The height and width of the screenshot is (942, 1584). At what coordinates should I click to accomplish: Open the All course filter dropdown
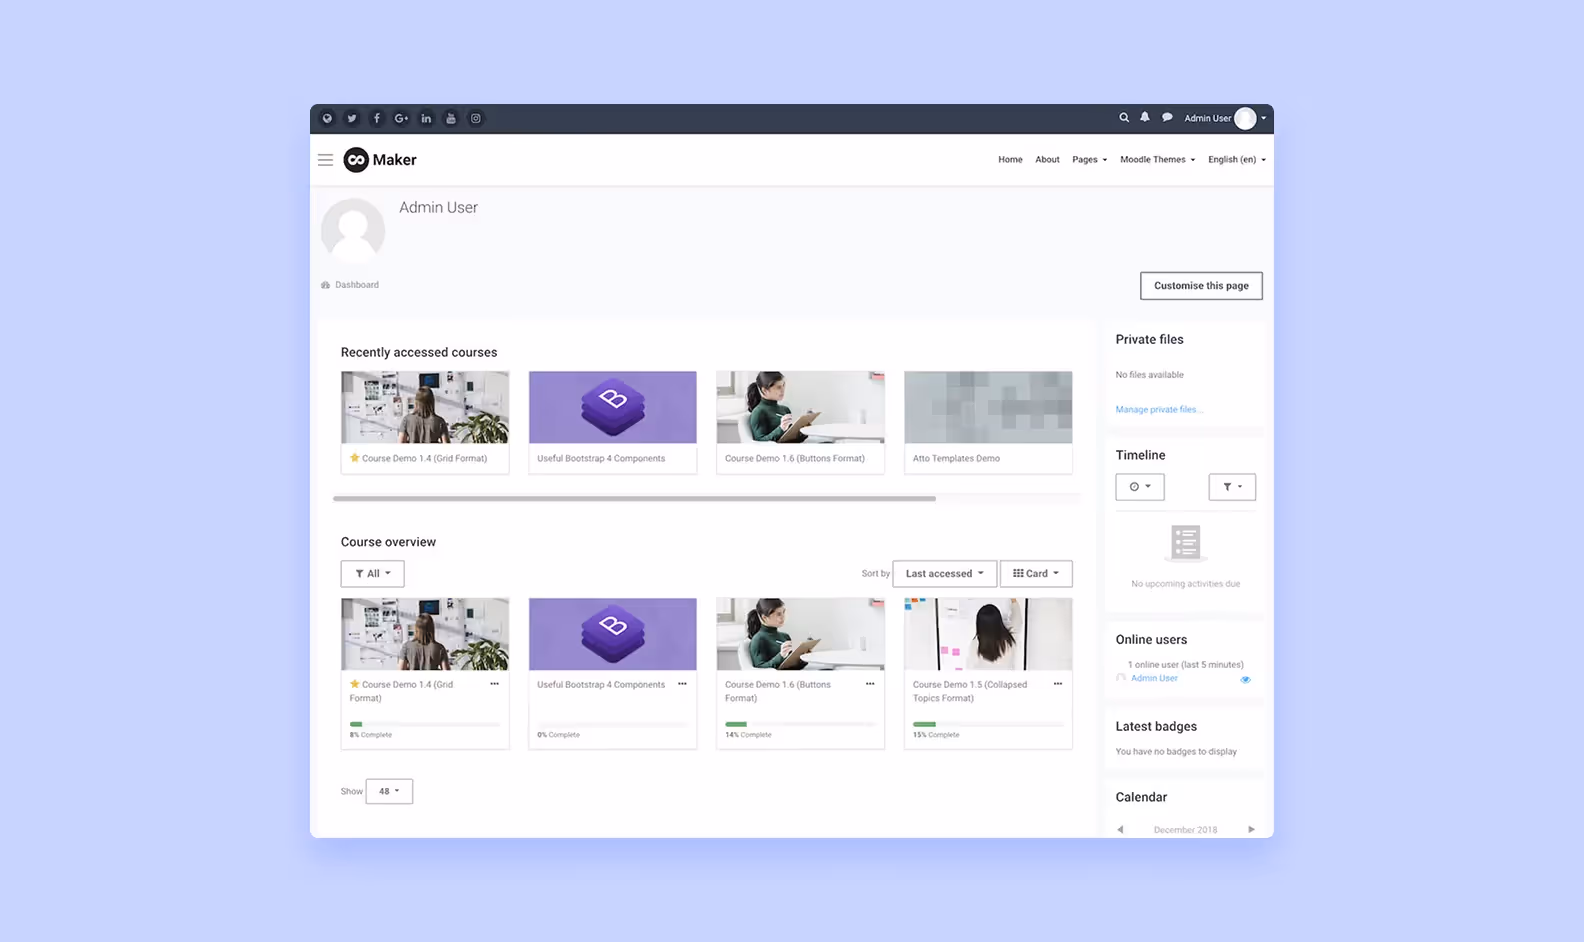pos(372,574)
